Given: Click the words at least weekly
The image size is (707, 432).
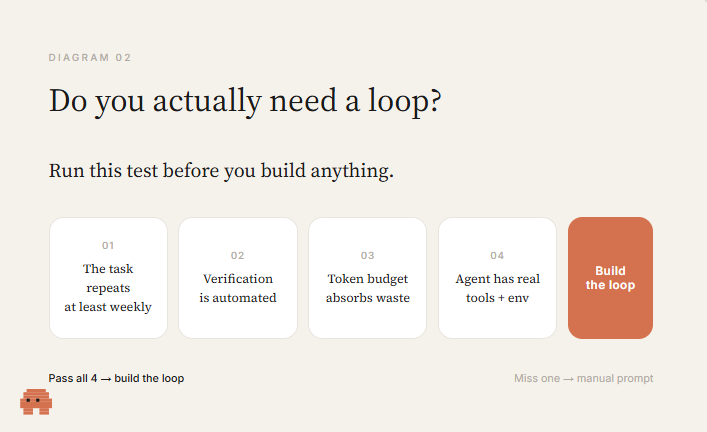Looking at the screenshot, I should coord(108,307).
